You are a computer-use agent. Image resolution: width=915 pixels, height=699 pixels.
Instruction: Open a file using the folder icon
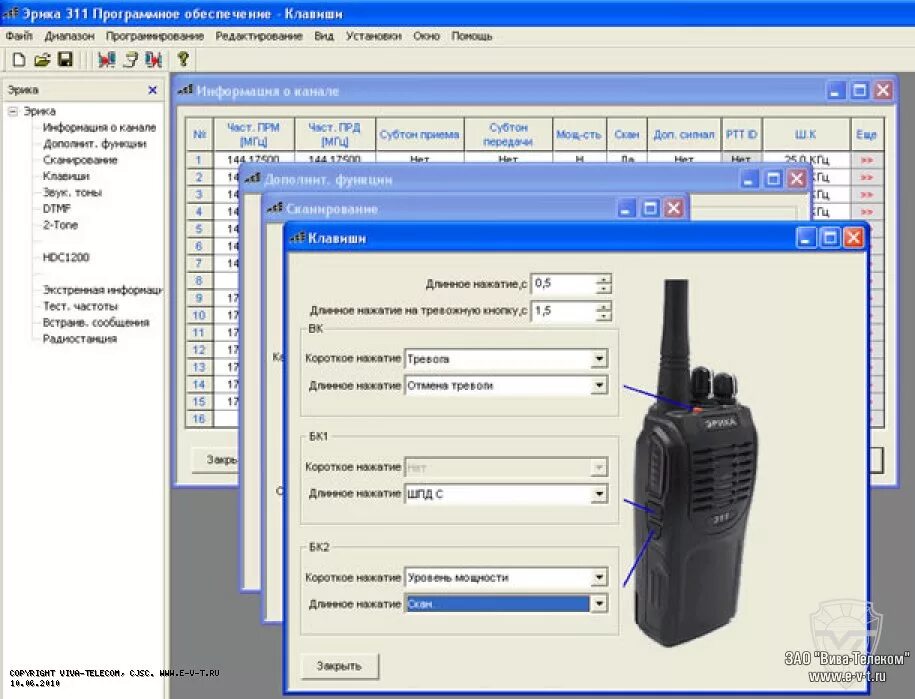pyautogui.click(x=42, y=60)
